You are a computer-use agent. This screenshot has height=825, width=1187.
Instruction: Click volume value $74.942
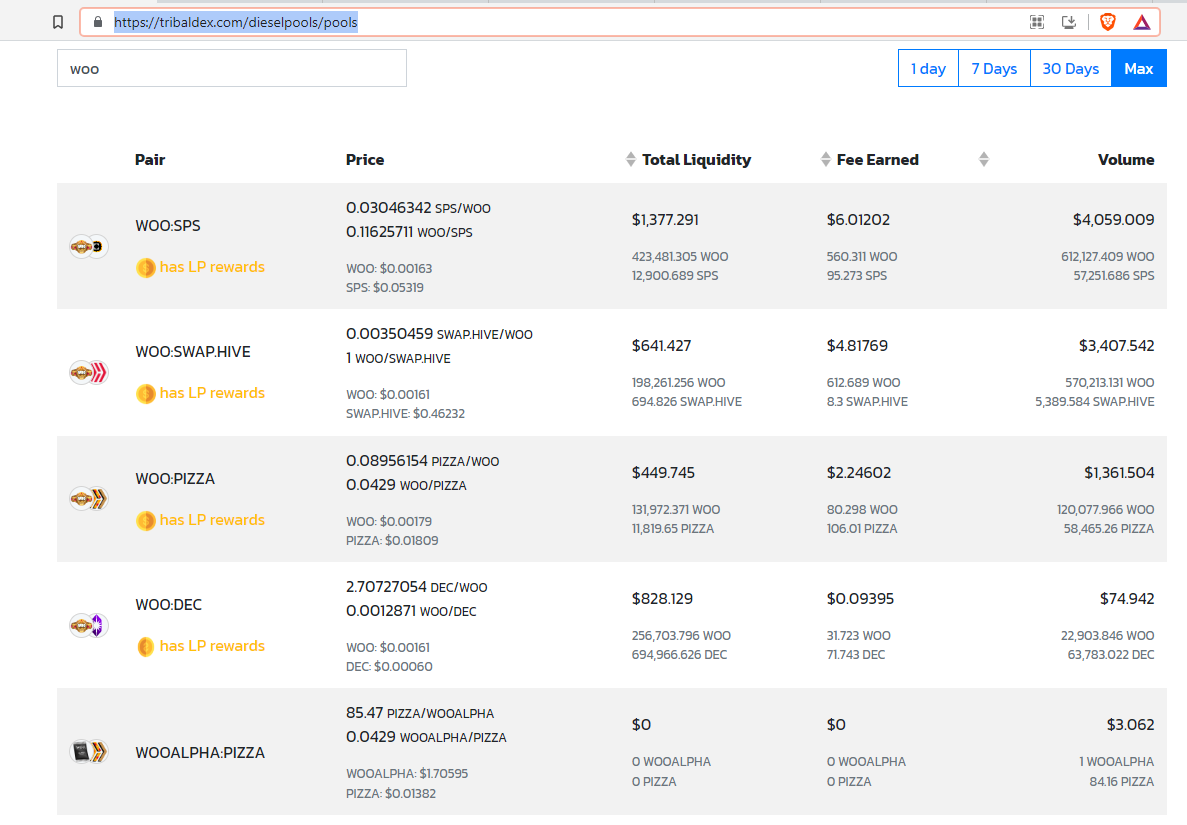click(1127, 599)
